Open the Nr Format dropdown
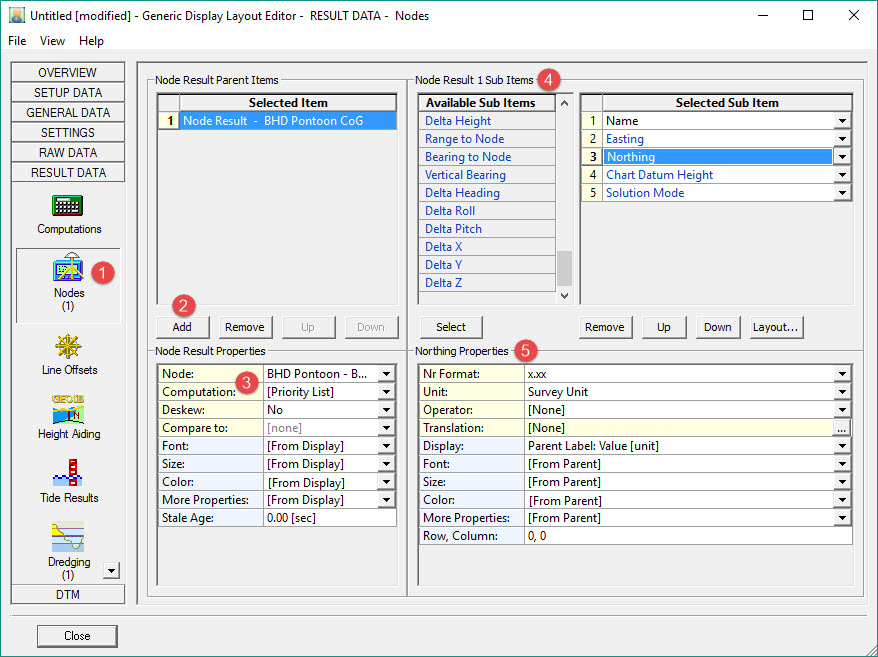The width and height of the screenshot is (878, 657). click(842, 374)
